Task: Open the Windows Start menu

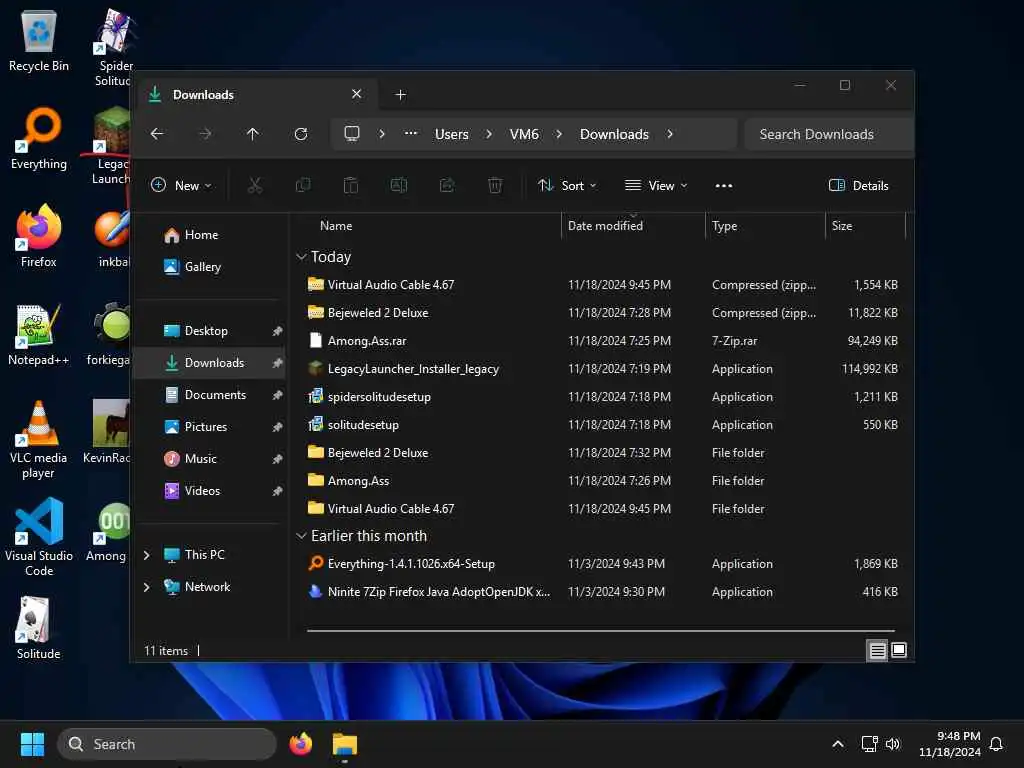Action: 32,744
